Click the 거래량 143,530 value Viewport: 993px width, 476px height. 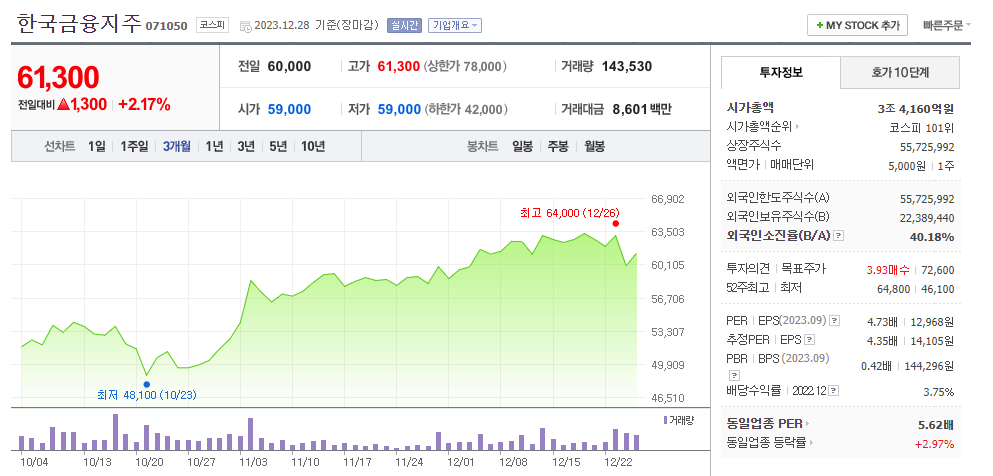[x=627, y=66]
